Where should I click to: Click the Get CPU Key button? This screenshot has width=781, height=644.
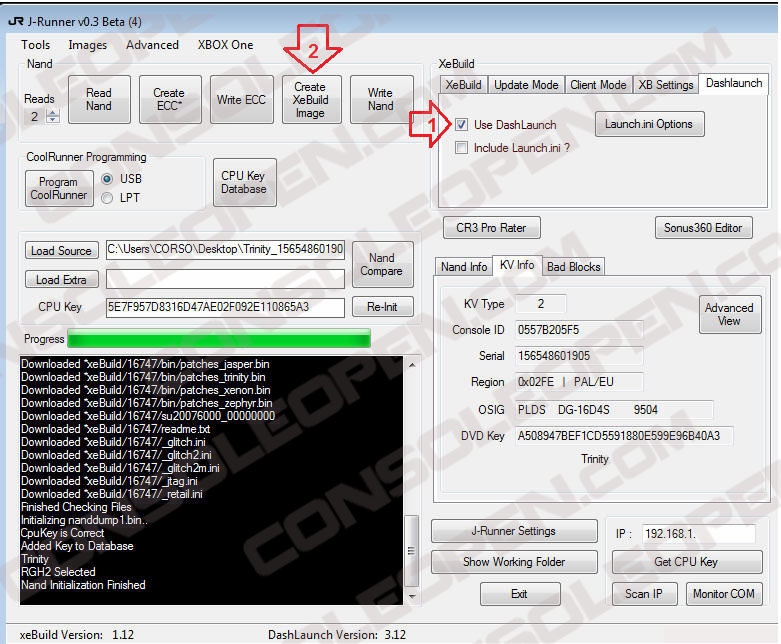point(687,562)
